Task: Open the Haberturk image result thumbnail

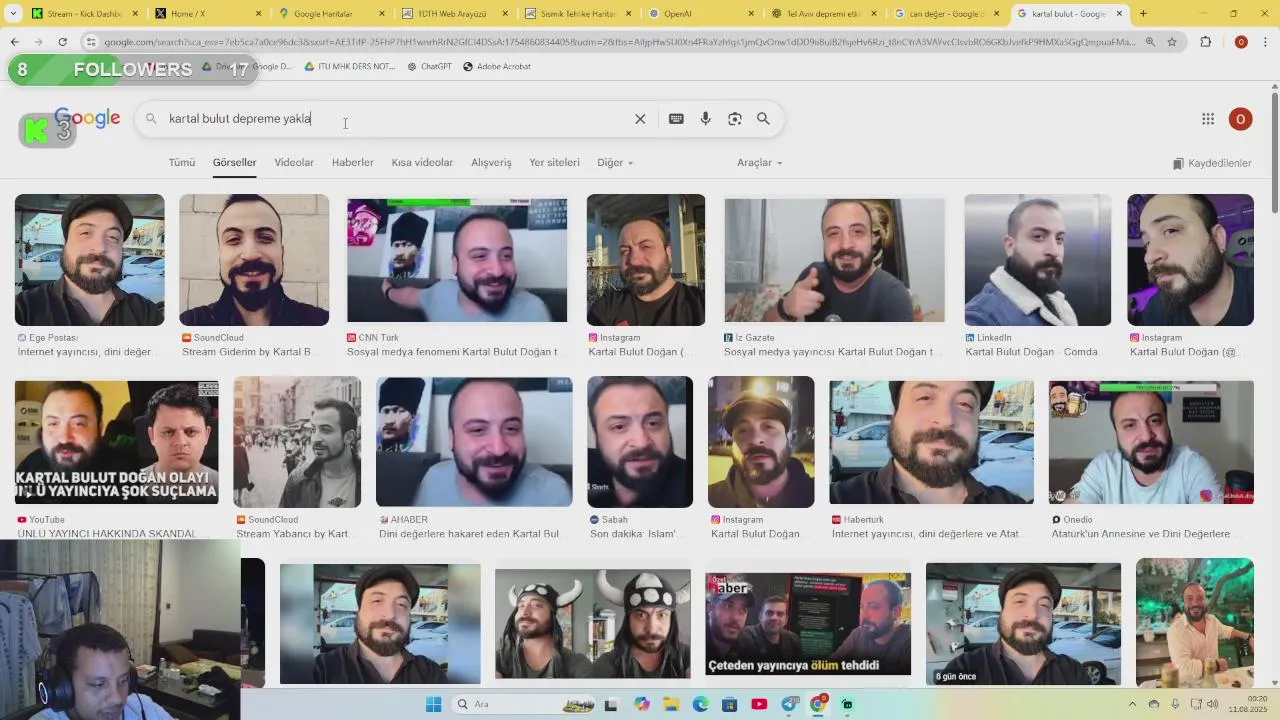Action: pos(931,442)
